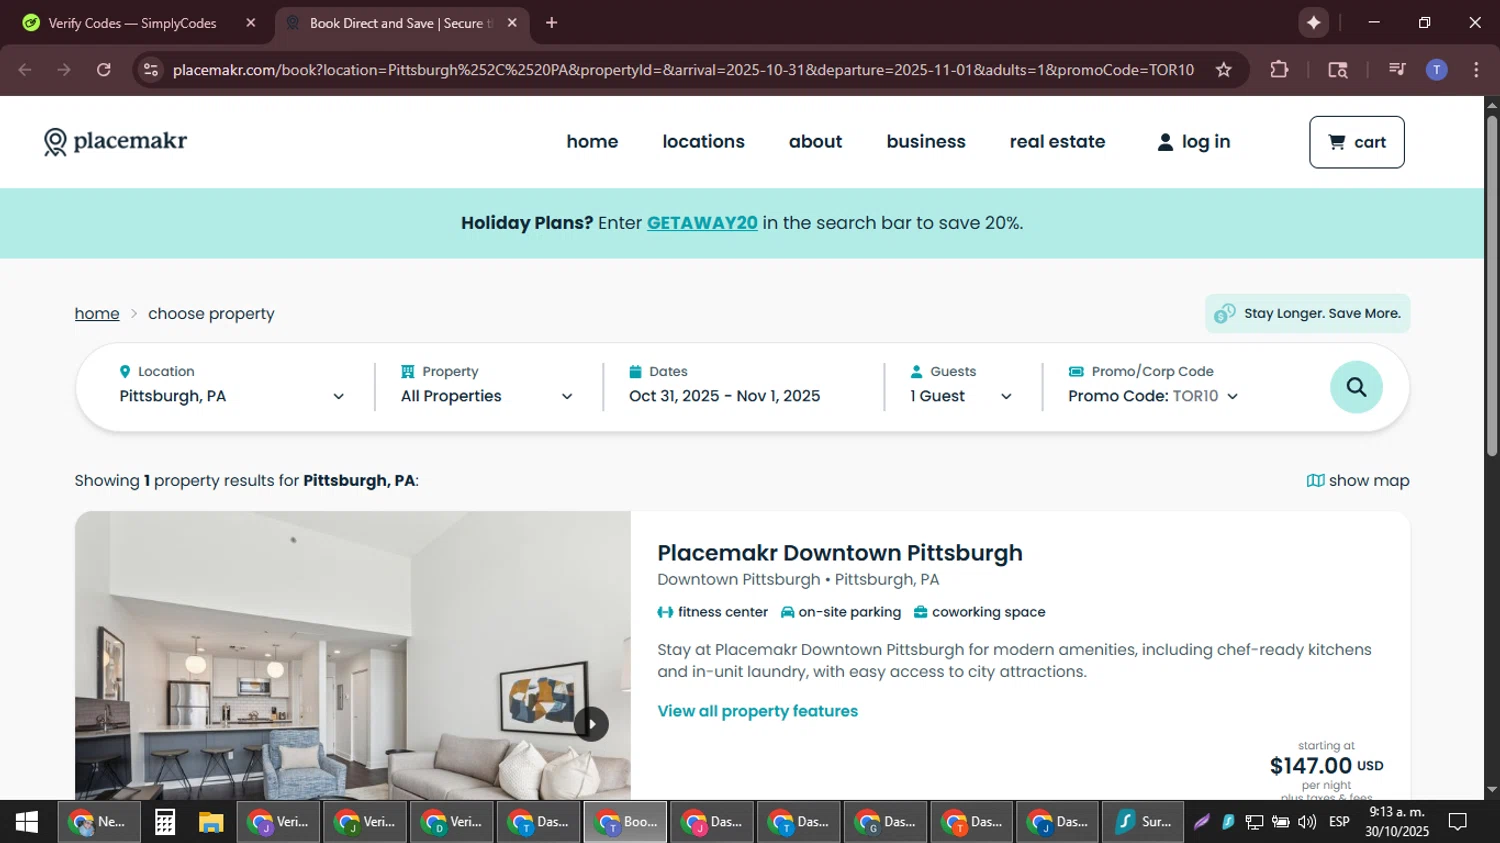Click the Stay Longer. Save More. badge
This screenshot has width=1500, height=843.
click(1307, 313)
